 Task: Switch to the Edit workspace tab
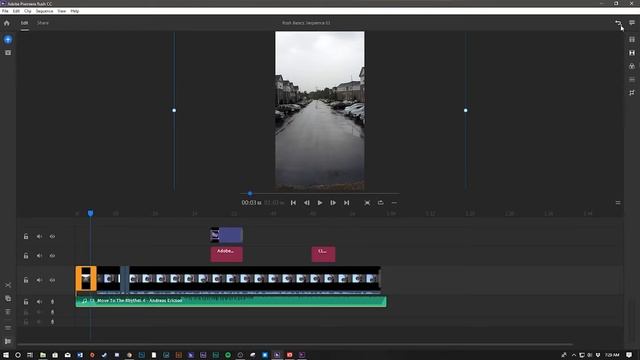(24, 23)
